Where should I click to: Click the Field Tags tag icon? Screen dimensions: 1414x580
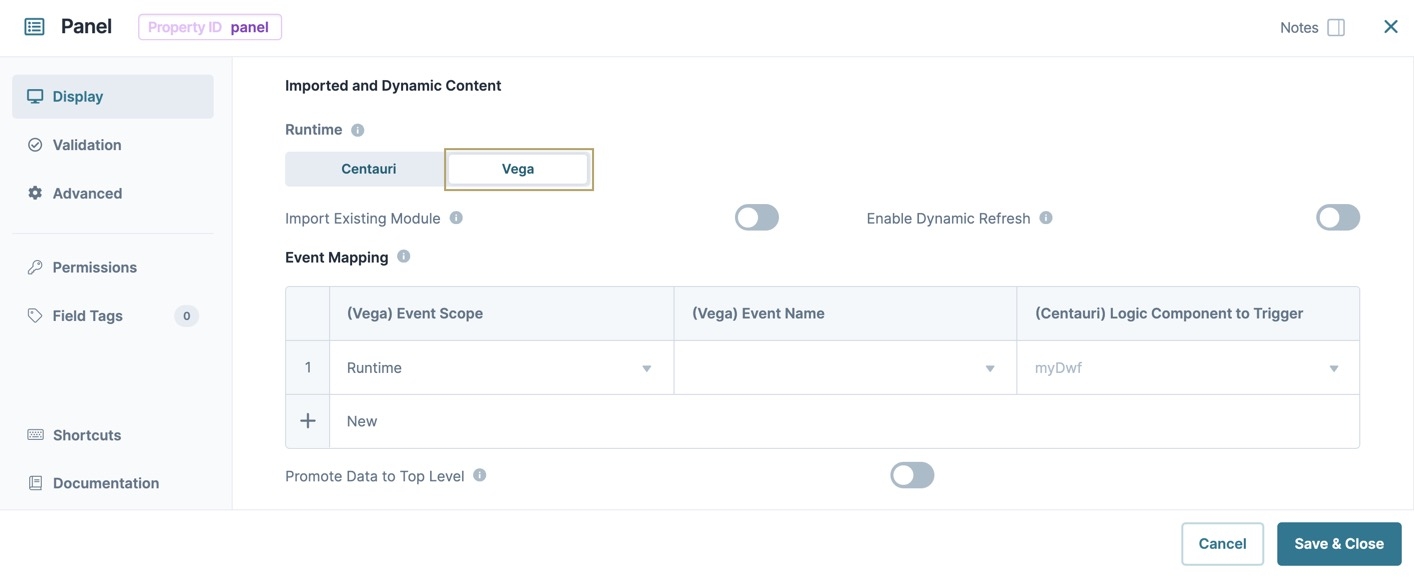(x=35, y=315)
